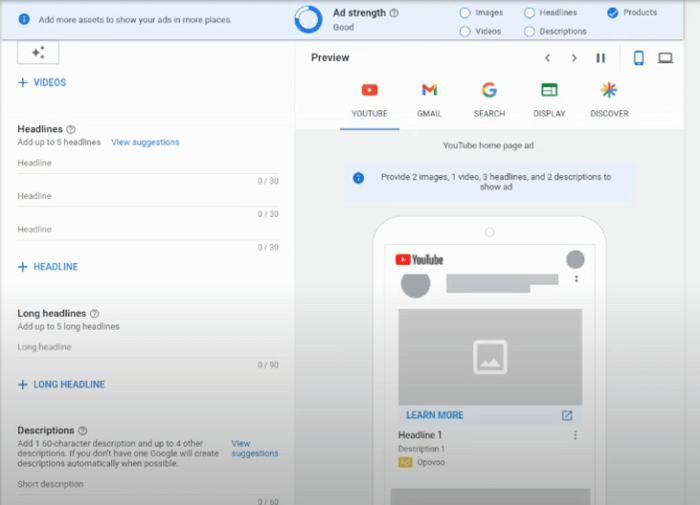Screen dimensions: 700x505
Task: Expand by adding another Headline
Action: pyautogui.click(x=48, y=267)
